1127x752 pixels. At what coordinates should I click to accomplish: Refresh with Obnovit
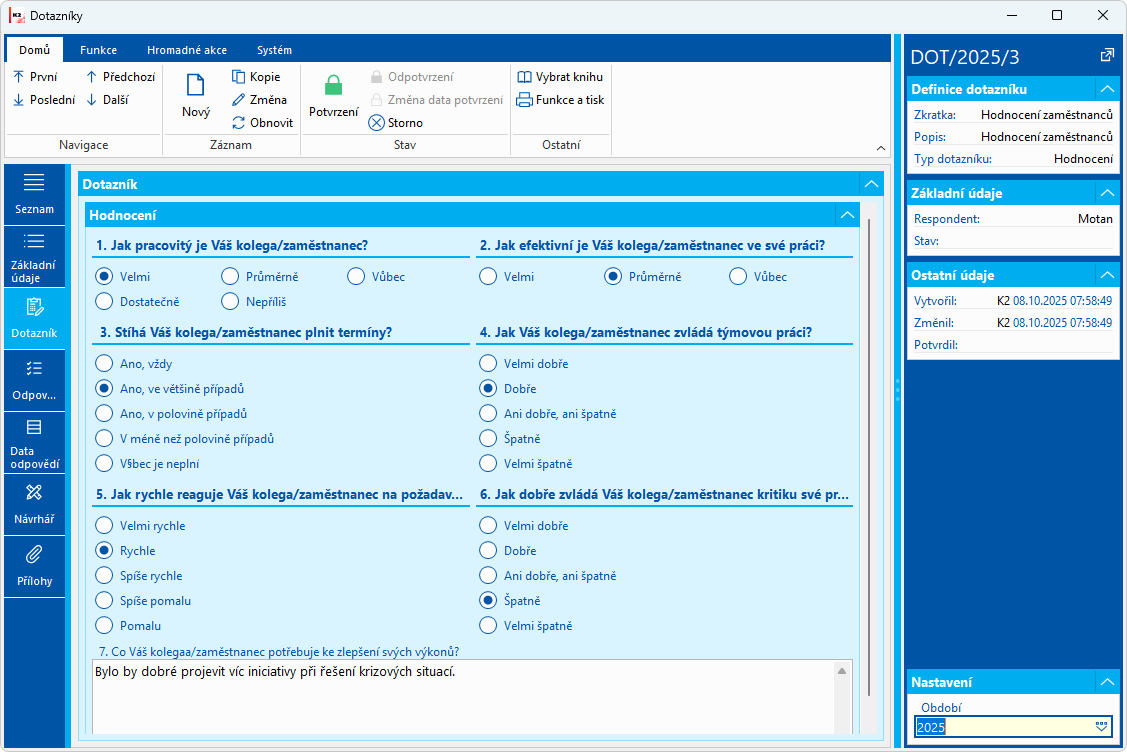262,123
